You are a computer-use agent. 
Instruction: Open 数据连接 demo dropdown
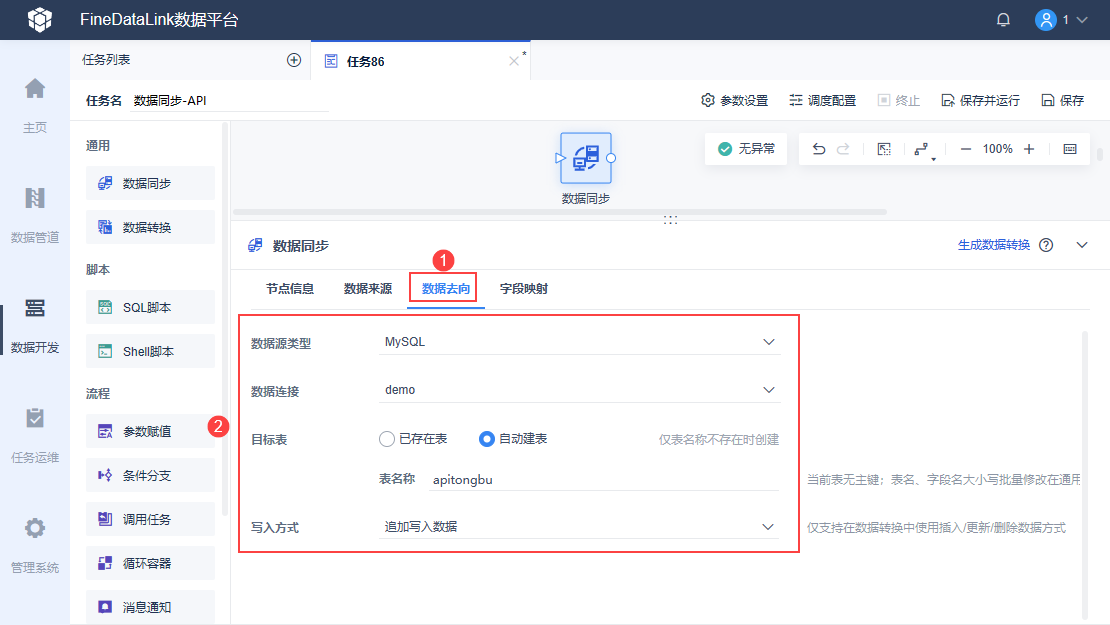point(579,390)
